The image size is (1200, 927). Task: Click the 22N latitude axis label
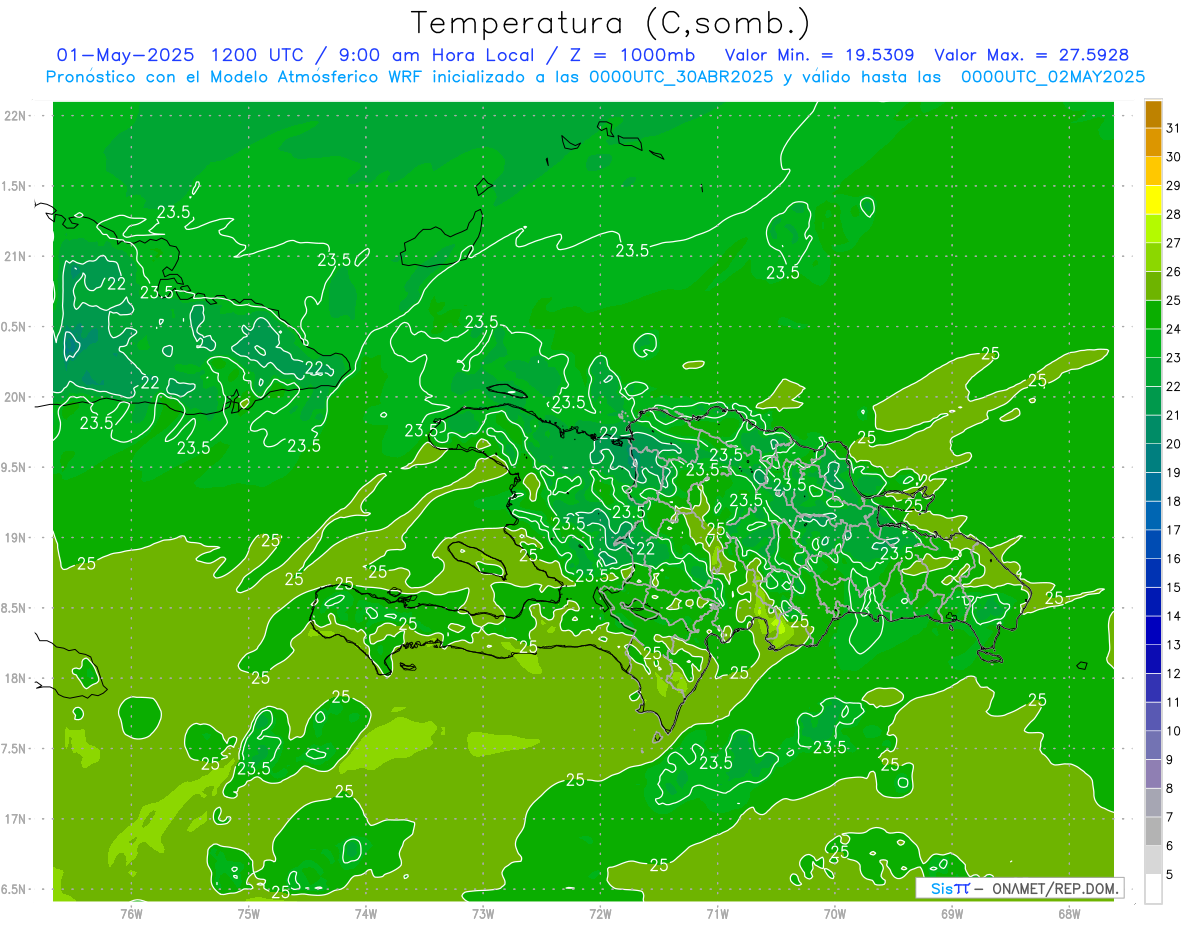tap(14, 115)
